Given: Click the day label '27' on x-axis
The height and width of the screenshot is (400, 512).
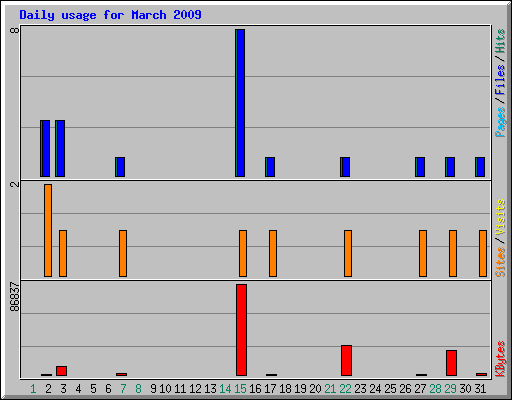Looking at the screenshot, I should [x=420, y=389].
